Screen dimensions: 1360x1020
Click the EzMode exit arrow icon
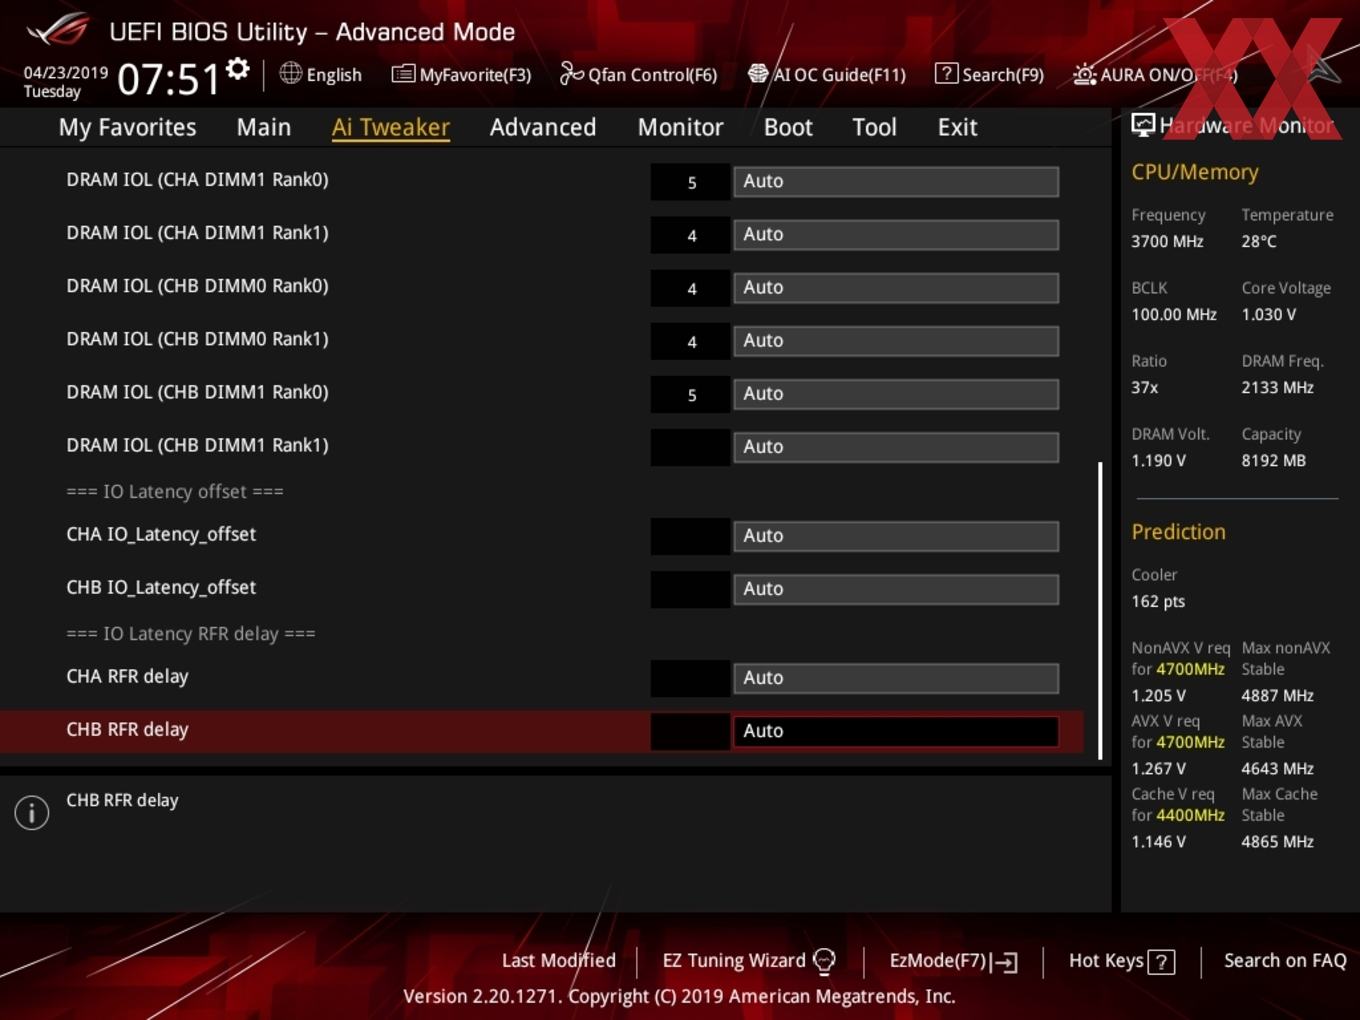[x=1004, y=962]
